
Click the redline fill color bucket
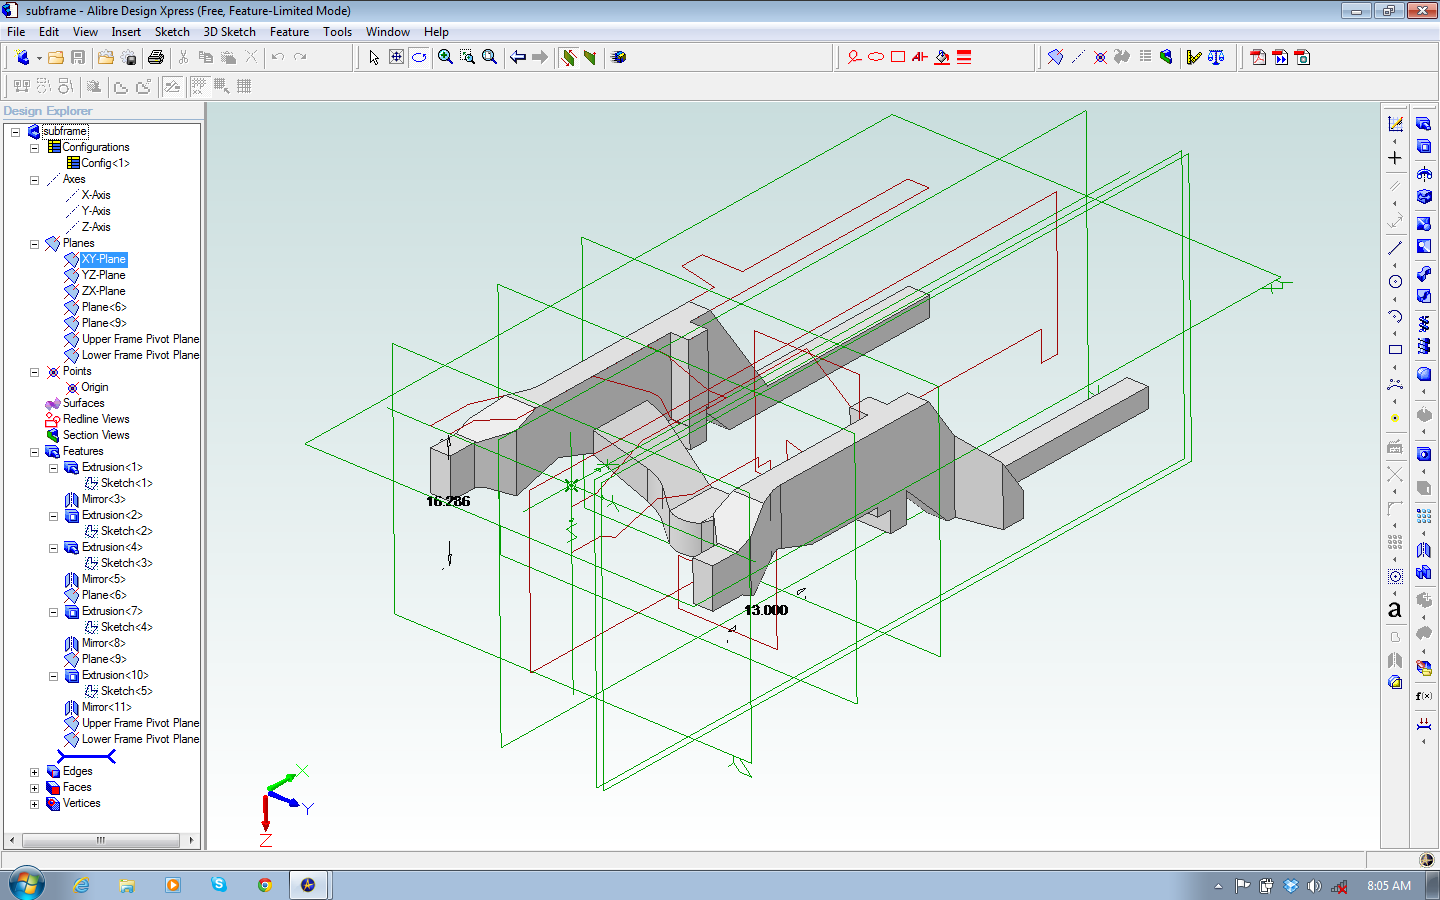[x=942, y=57]
